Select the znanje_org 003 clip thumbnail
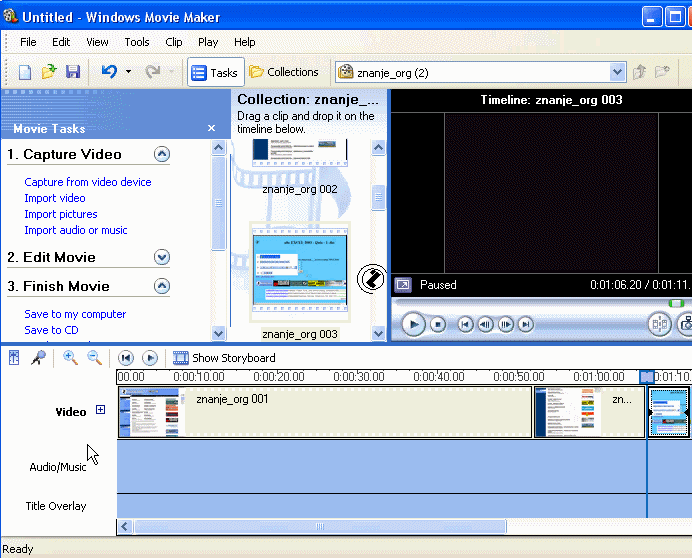692x558 pixels. tap(300, 271)
